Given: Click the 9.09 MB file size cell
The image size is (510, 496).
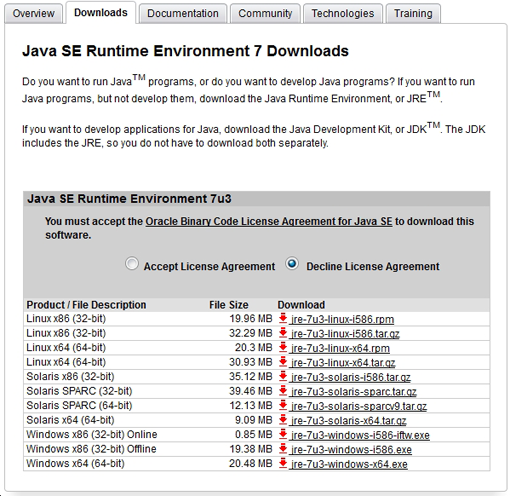Looking at the screenshot, I should pyautogui.click(x=254, y=420).
